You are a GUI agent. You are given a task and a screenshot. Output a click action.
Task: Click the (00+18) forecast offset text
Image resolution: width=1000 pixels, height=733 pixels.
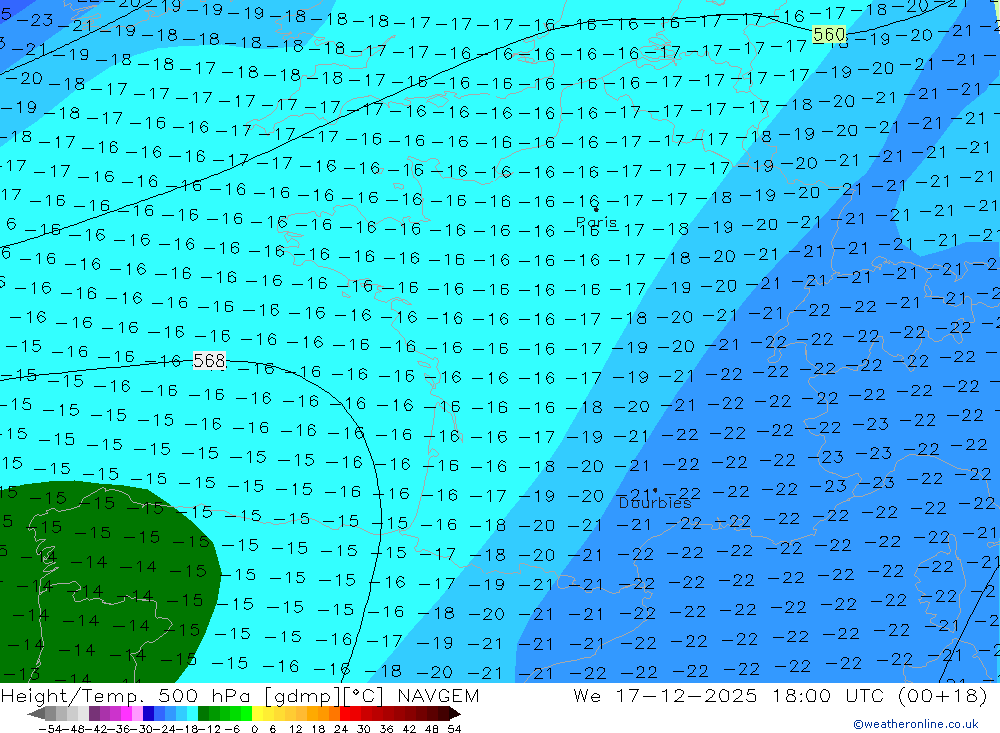click(943, 695)
